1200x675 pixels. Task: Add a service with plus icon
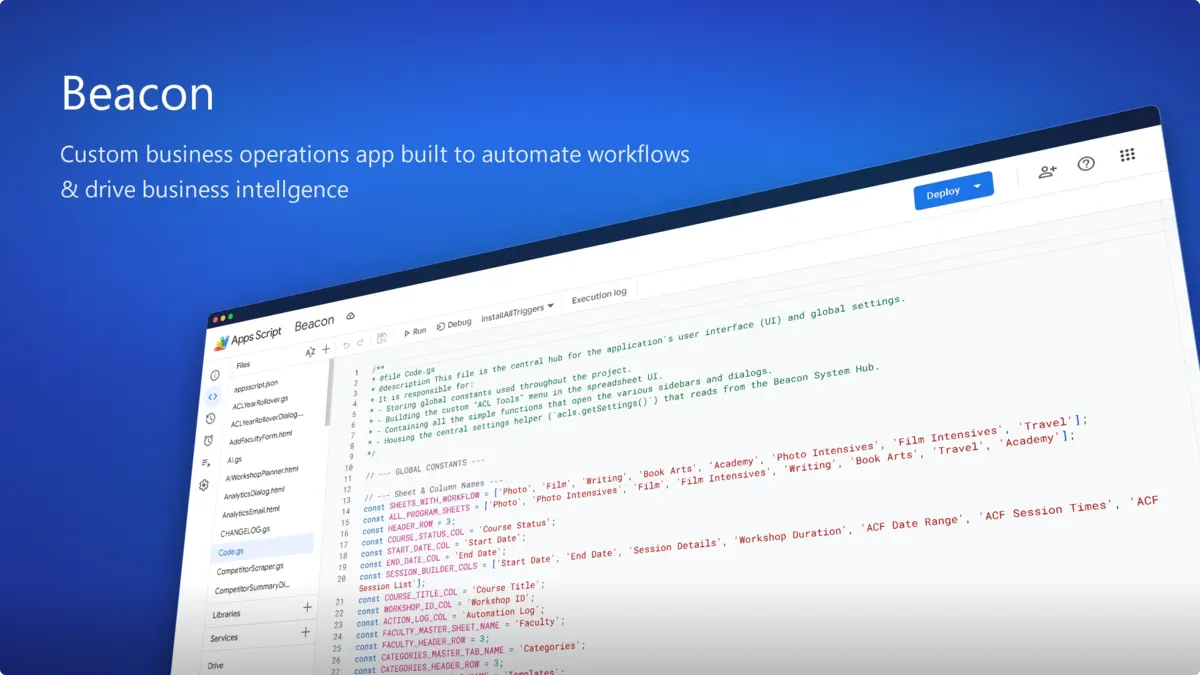(305, 631)
